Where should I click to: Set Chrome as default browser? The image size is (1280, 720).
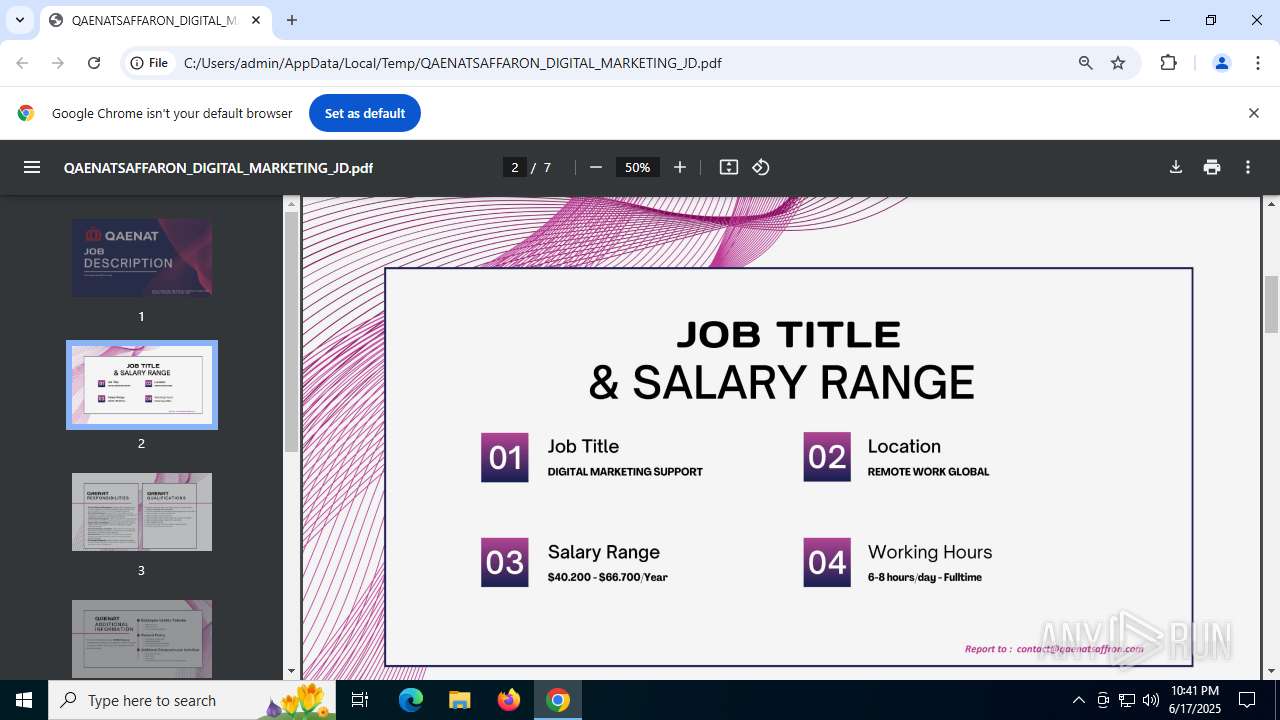365,113
